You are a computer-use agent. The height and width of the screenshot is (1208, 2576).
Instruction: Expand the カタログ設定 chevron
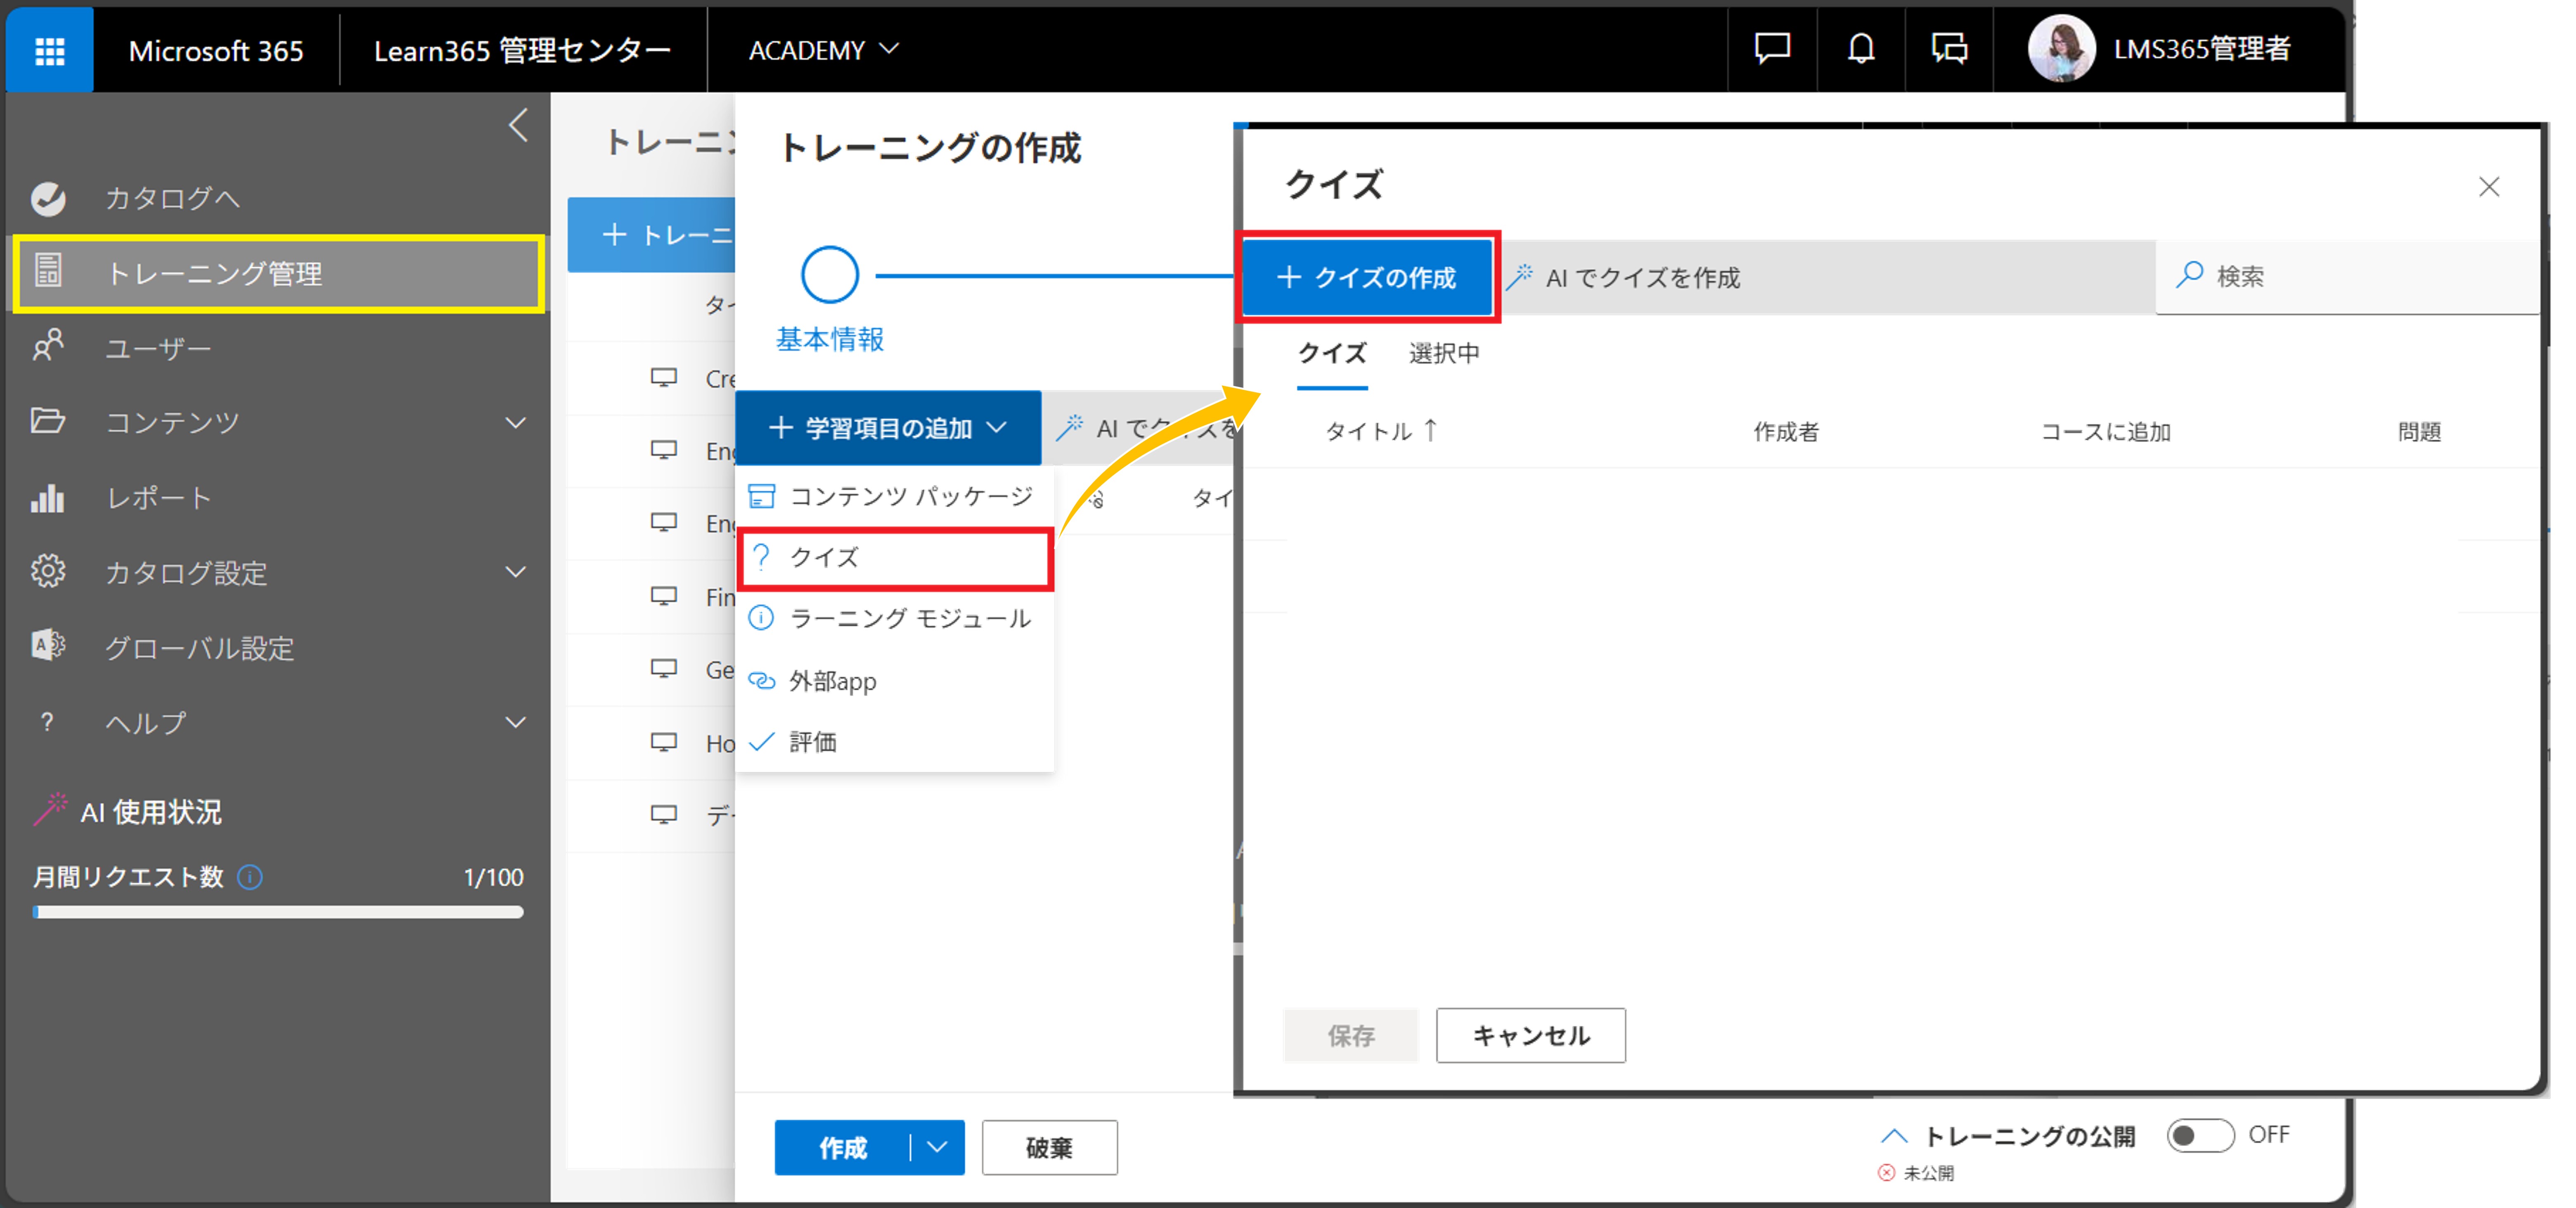515,573
